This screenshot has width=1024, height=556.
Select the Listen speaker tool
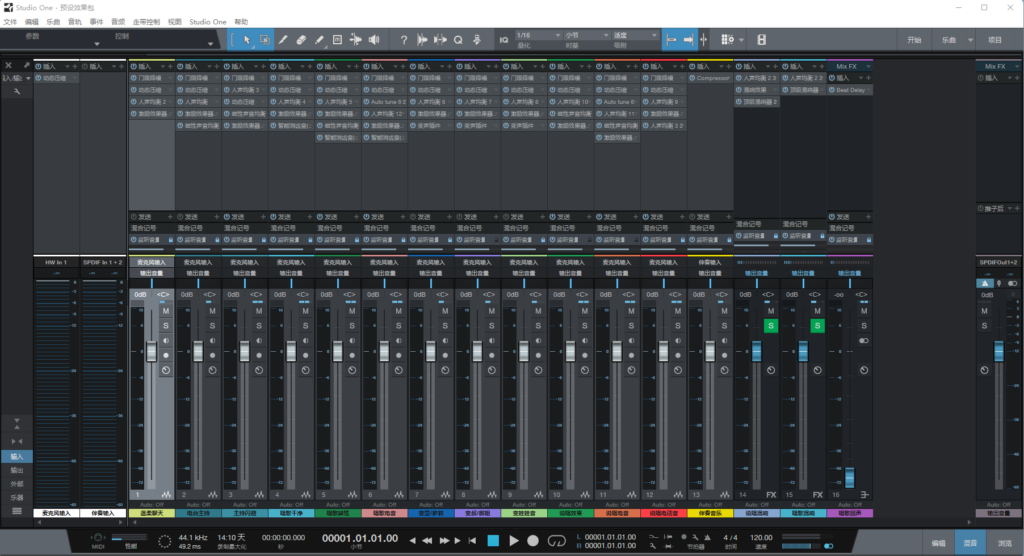373,40
